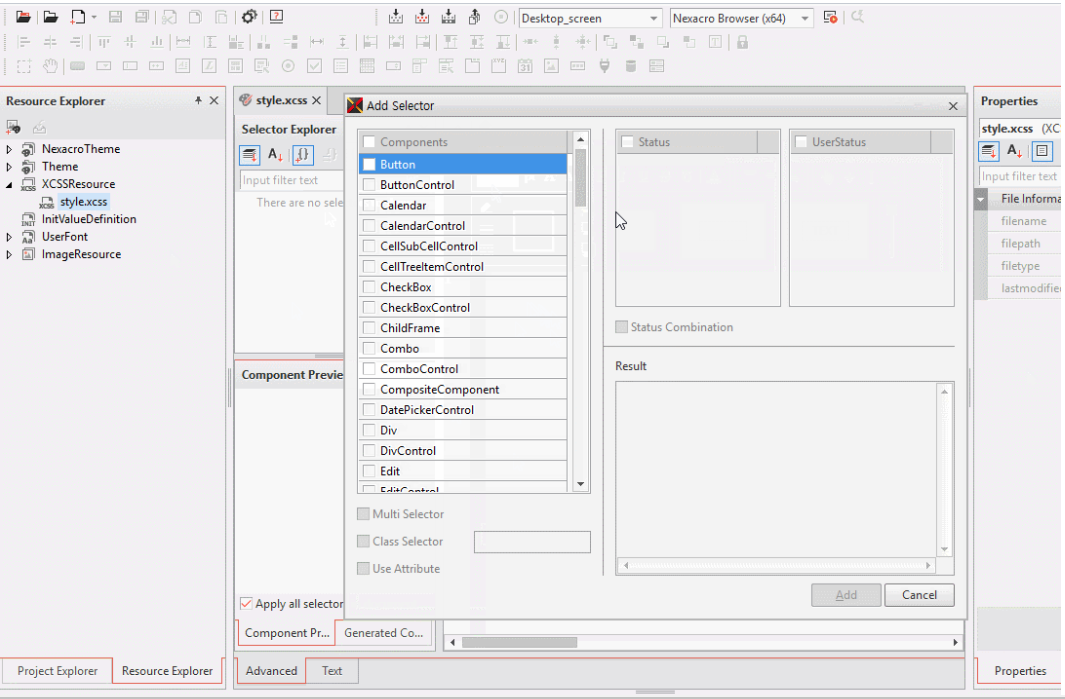Click Properties panel page-view icon
Image resolution: width=1065 pixels, height=699 pixels.
pos(1042,151)
